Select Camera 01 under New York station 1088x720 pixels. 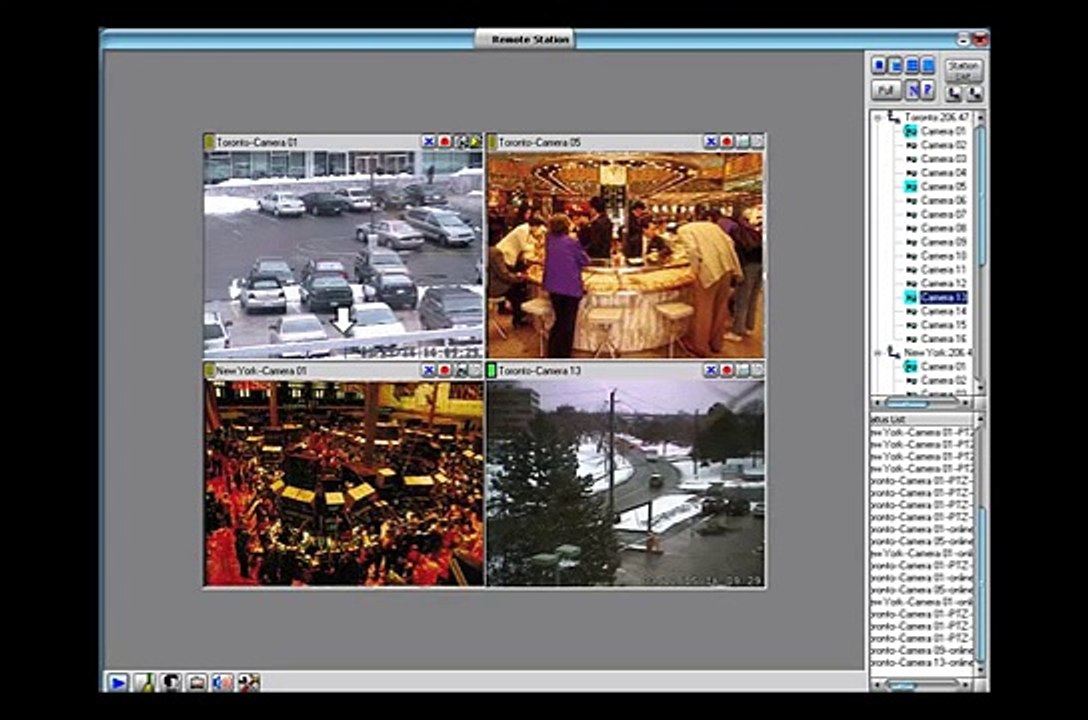[x=943, y=367]
